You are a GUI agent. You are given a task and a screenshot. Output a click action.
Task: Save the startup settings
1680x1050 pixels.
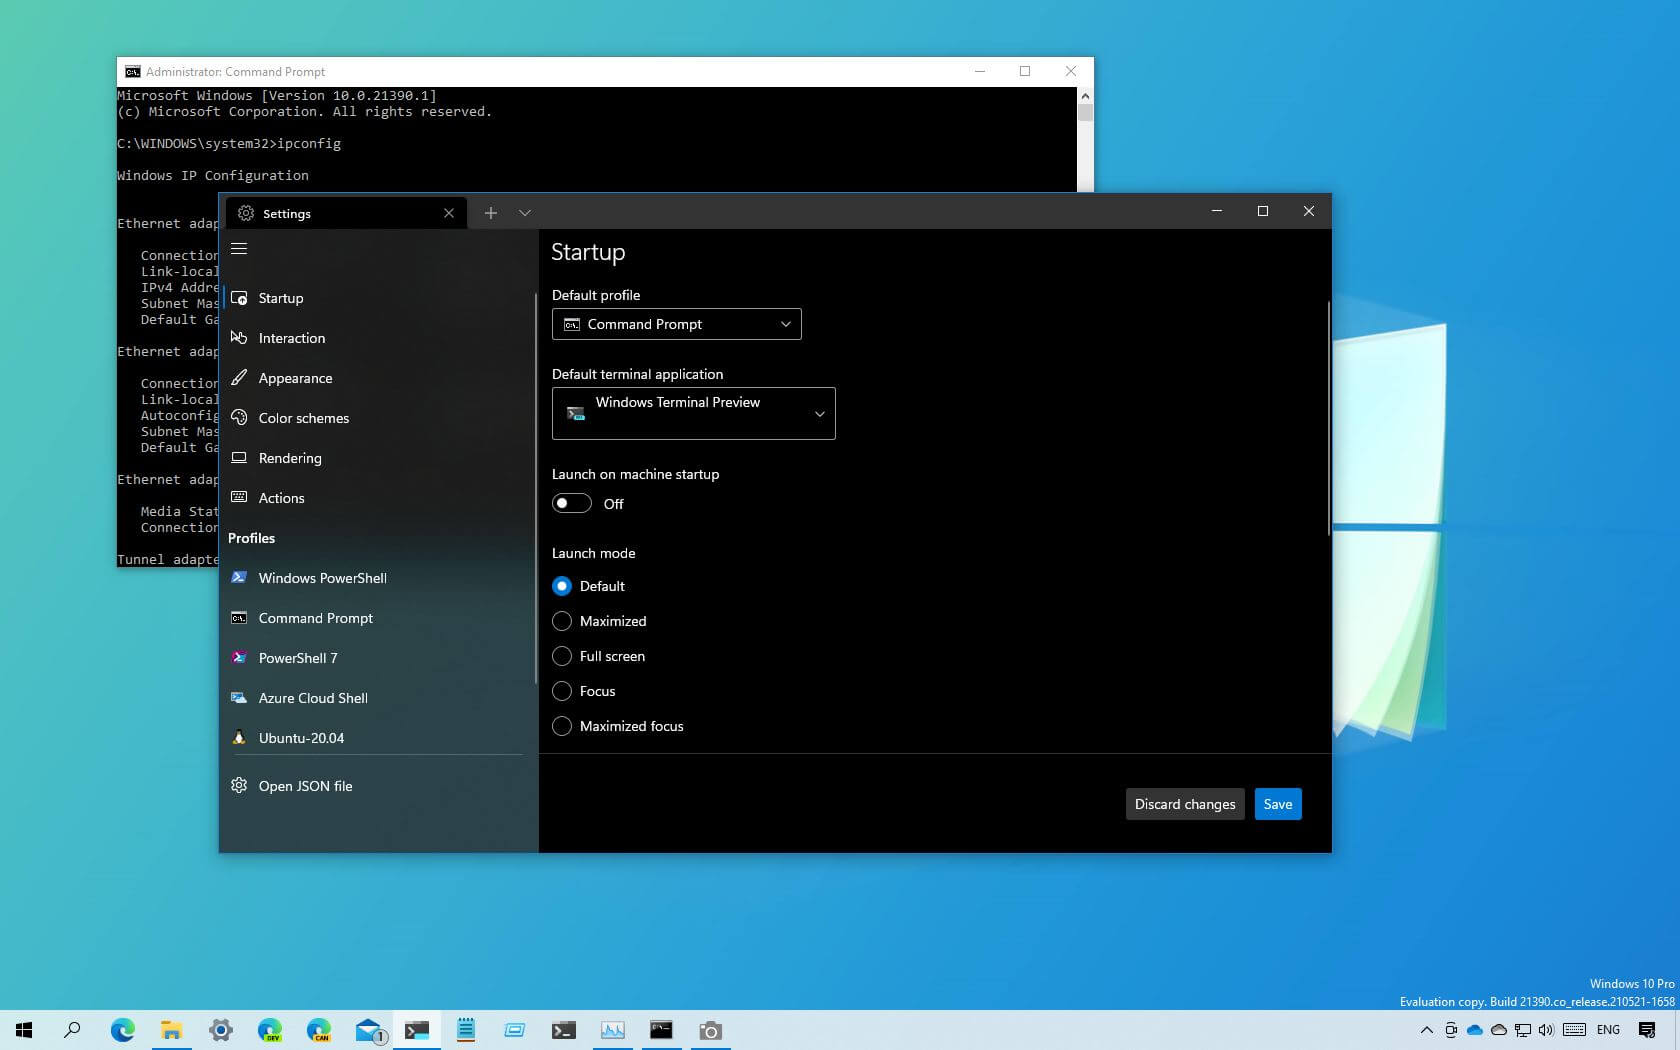coord(1277,803)
